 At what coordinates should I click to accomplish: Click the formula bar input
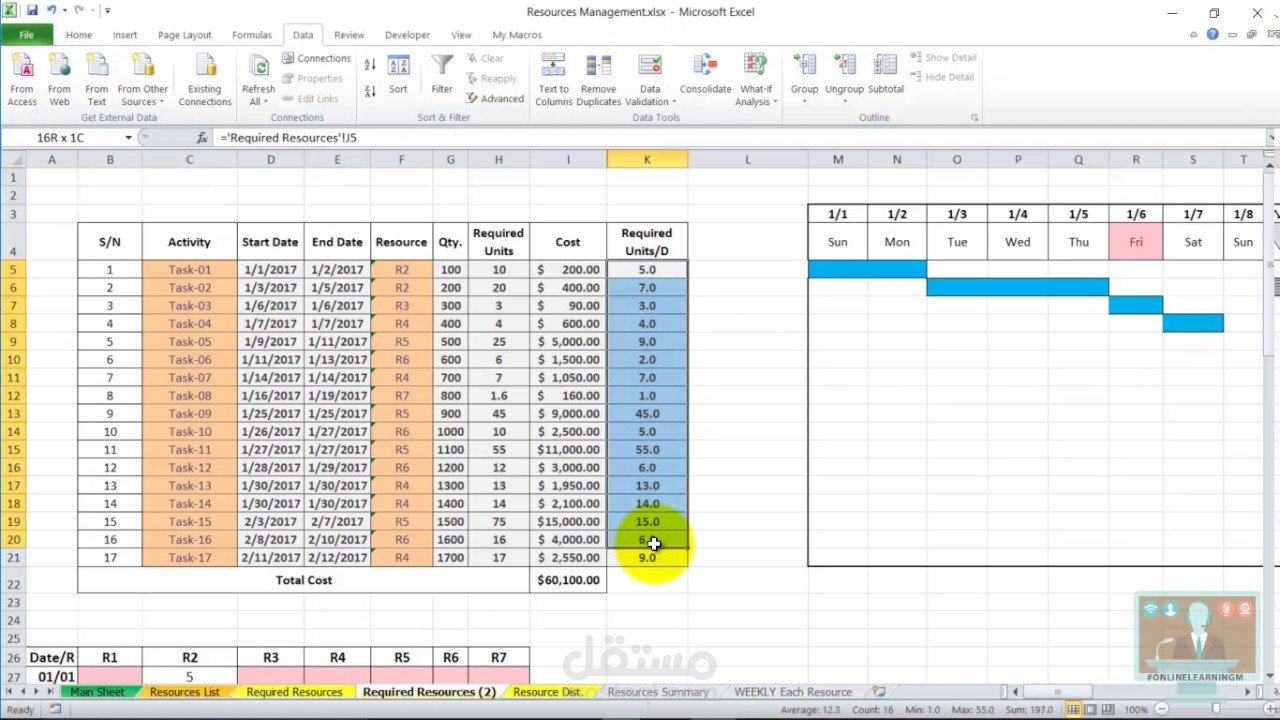point(740,137)
